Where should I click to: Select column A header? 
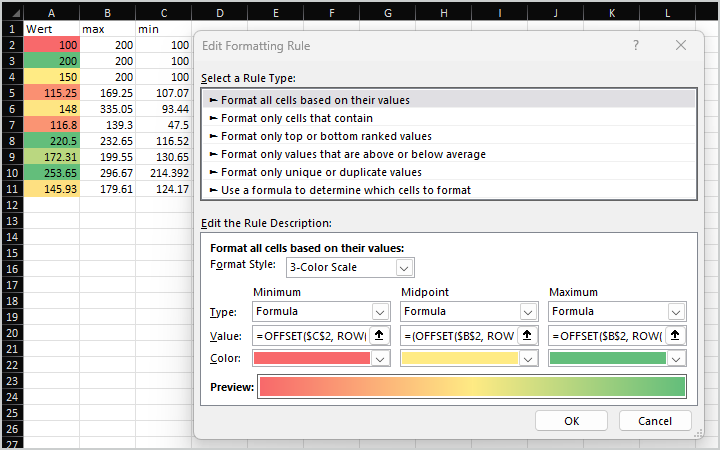click(x=51, y=13)
